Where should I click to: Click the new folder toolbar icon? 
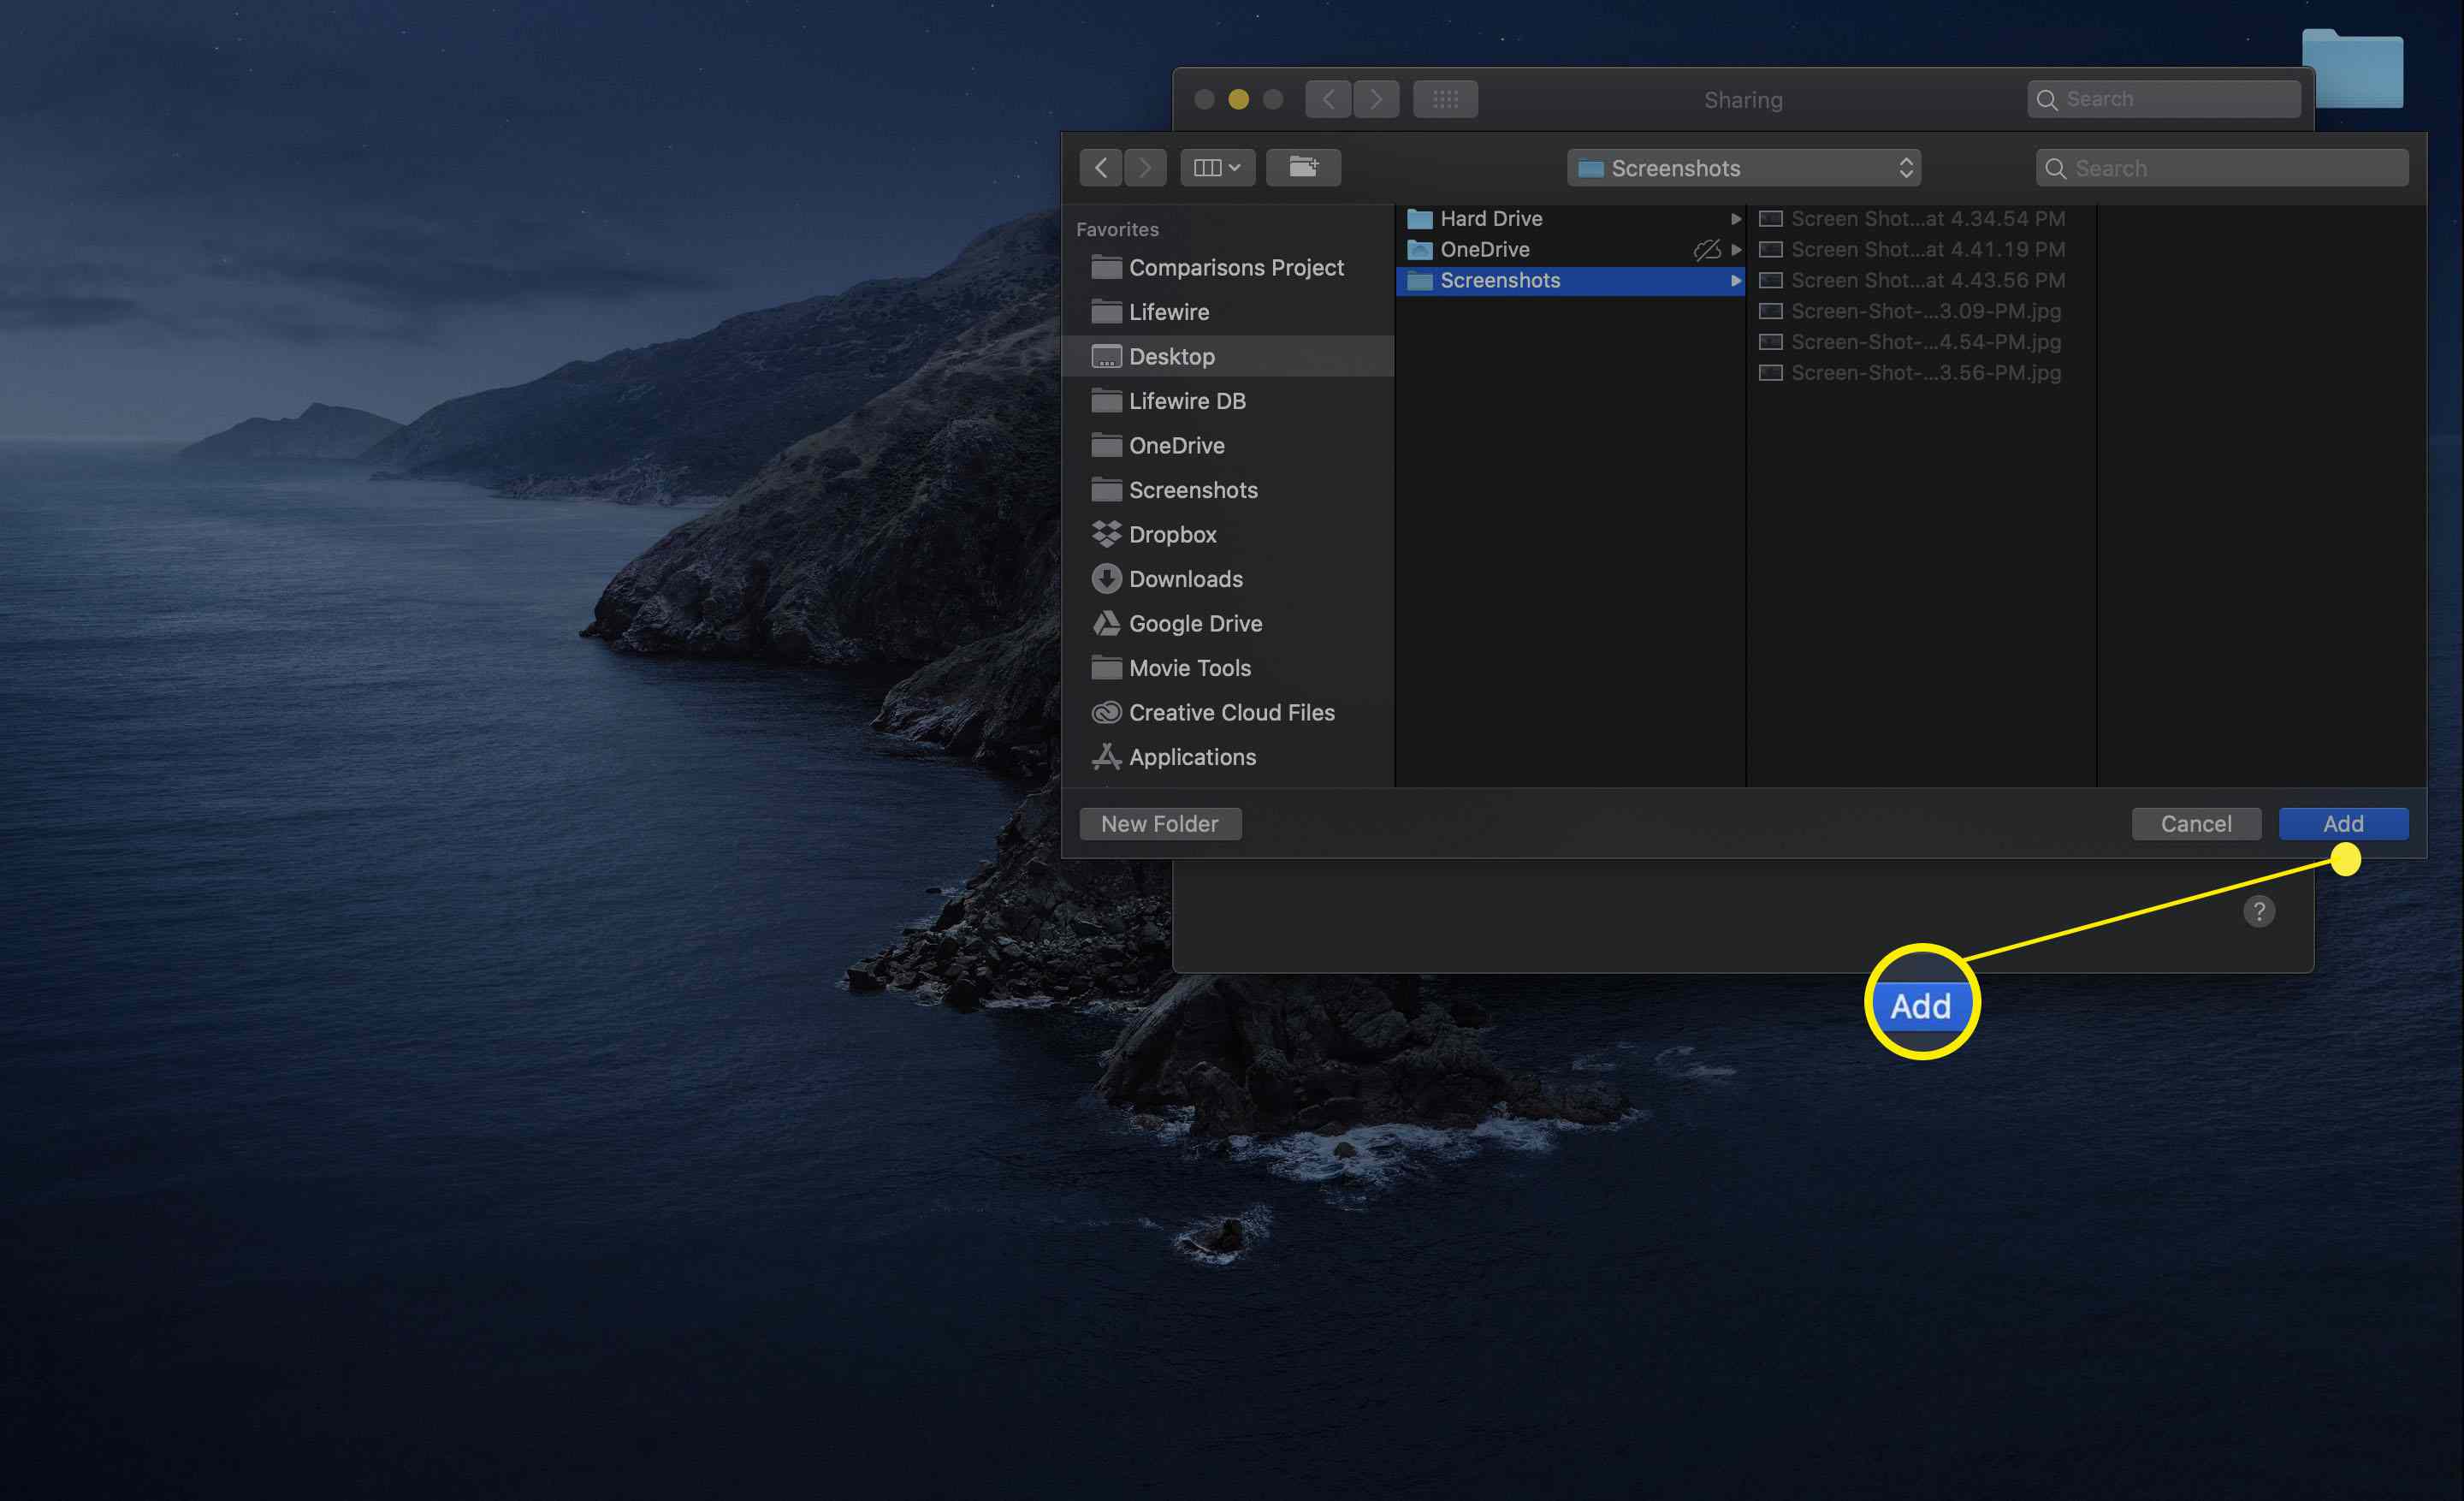[x=1303, y=168]
